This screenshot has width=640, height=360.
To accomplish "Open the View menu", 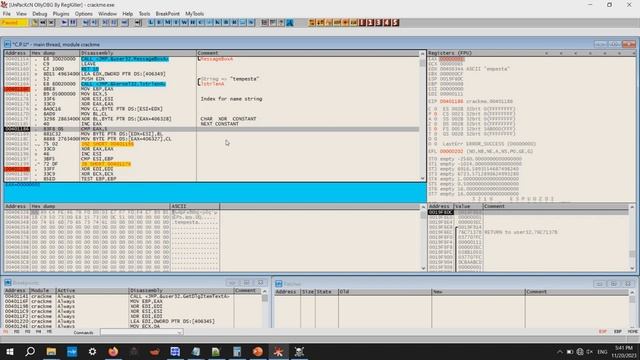I will (x=21, y=13).
